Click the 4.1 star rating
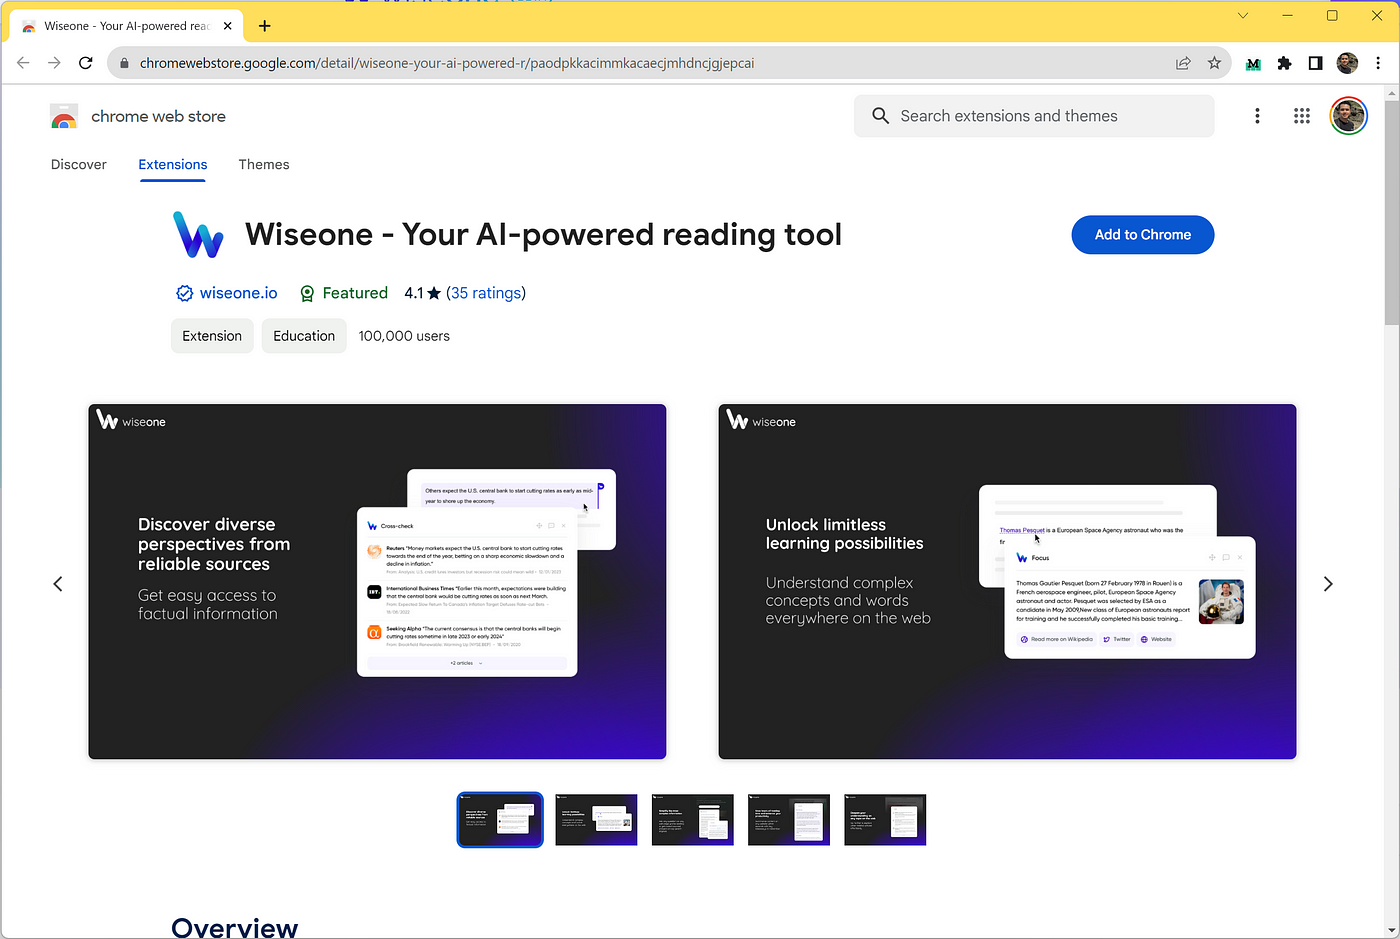 click(422, 293)
